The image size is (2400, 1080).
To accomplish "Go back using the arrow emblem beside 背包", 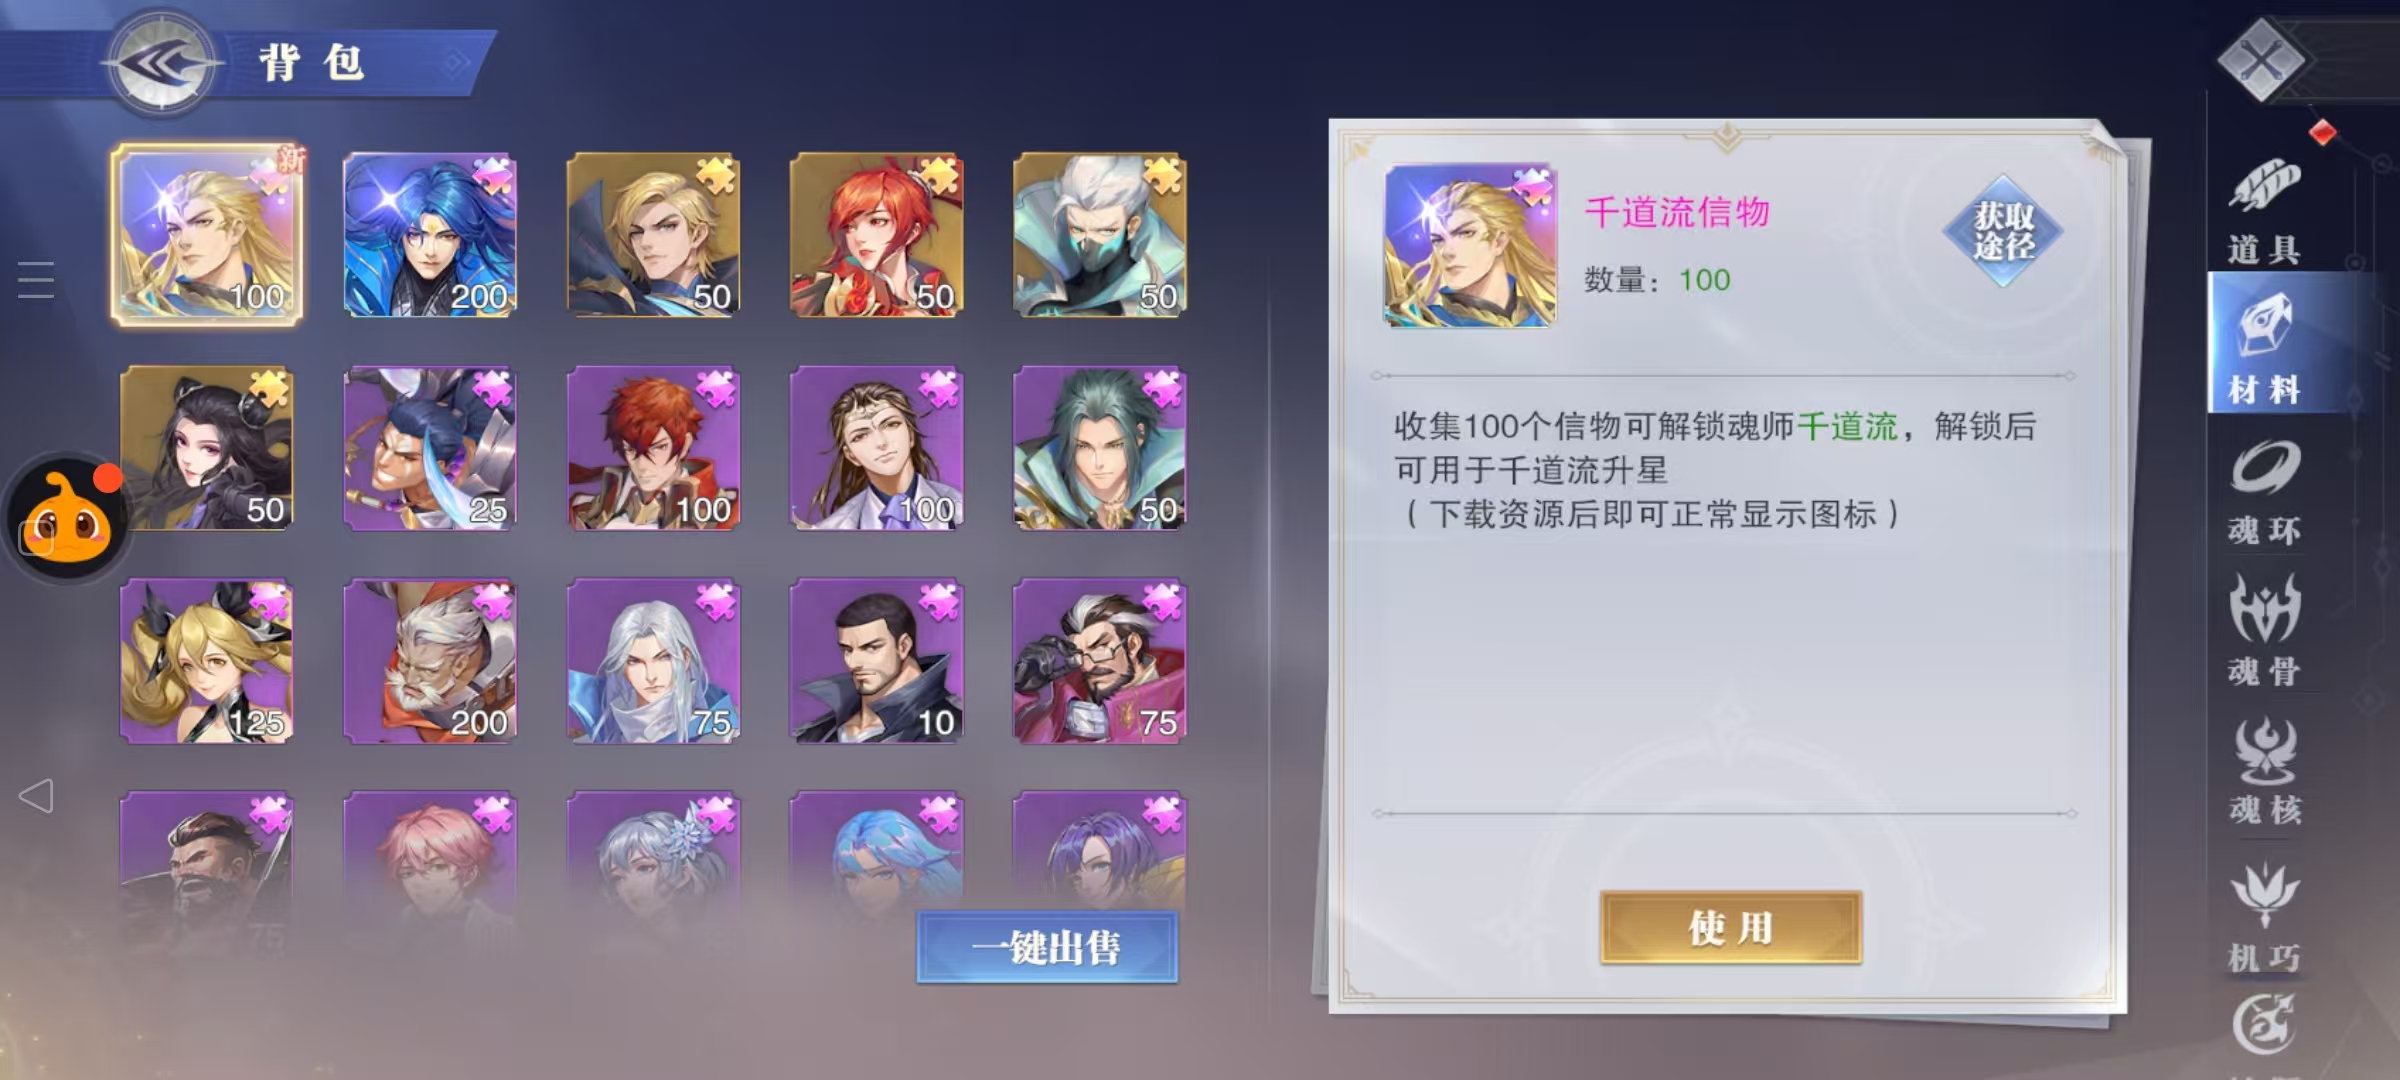I will 160,64.
